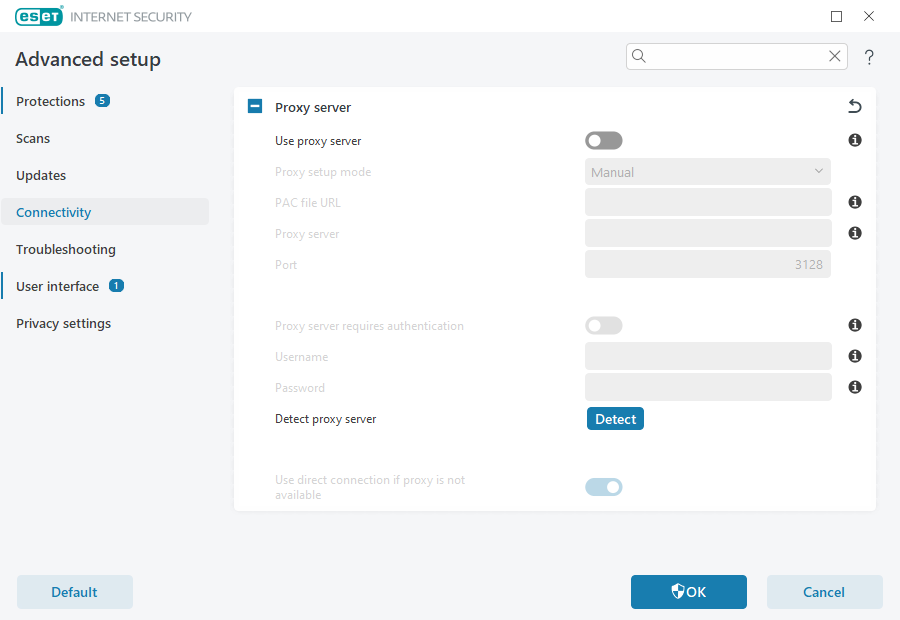Click the Proxy server address input field
The height and width of the screenshot is (620, 900).
coord(708,233)
